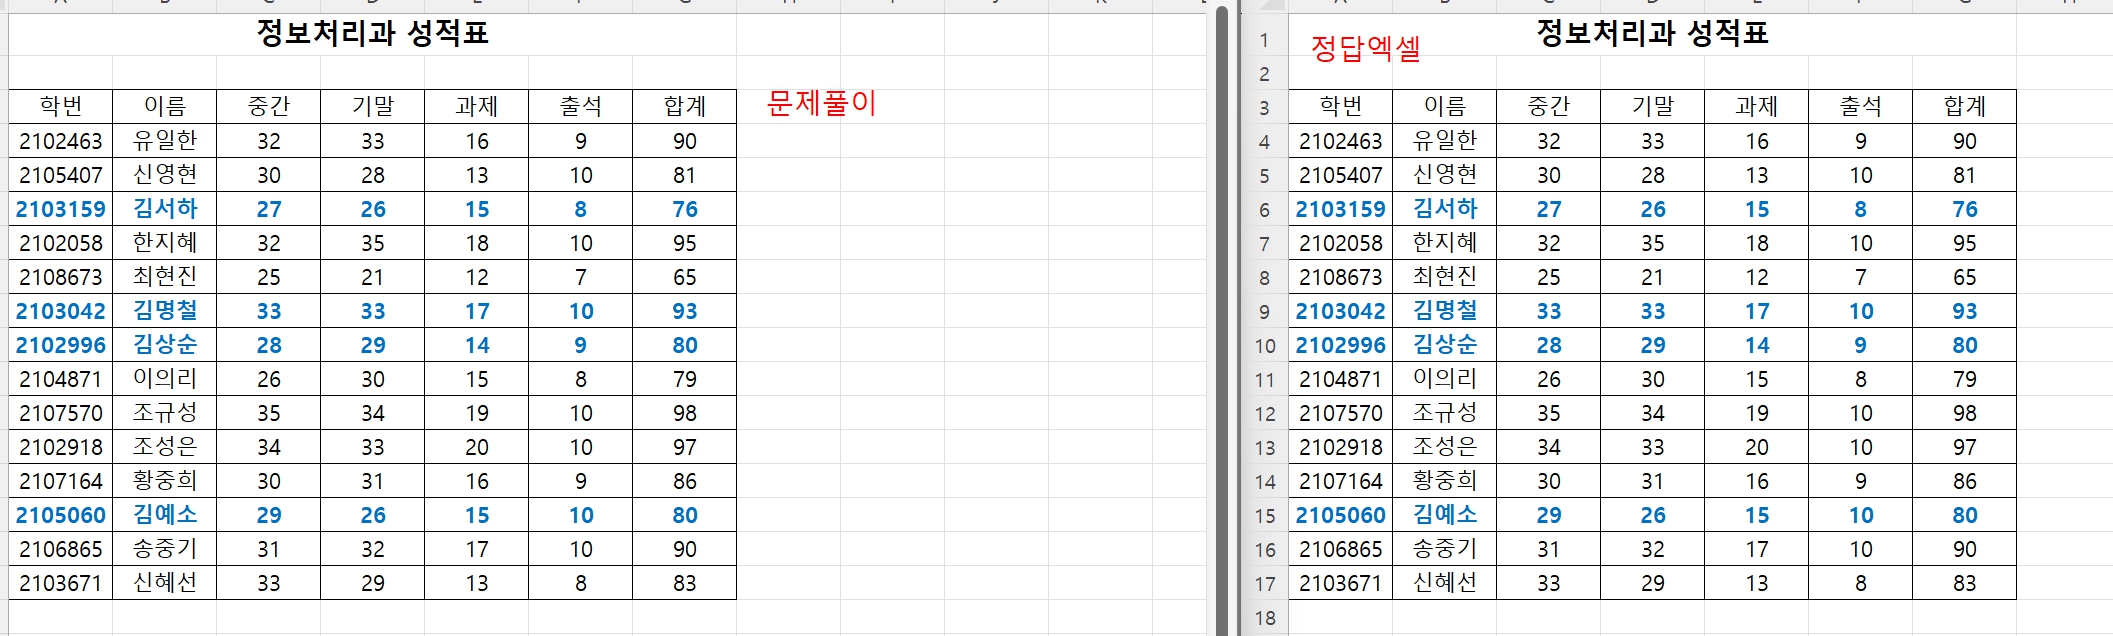The image size is (2113, 636).
Task: Select student ID 2103159 in left sheet
Action: (61, 209)
